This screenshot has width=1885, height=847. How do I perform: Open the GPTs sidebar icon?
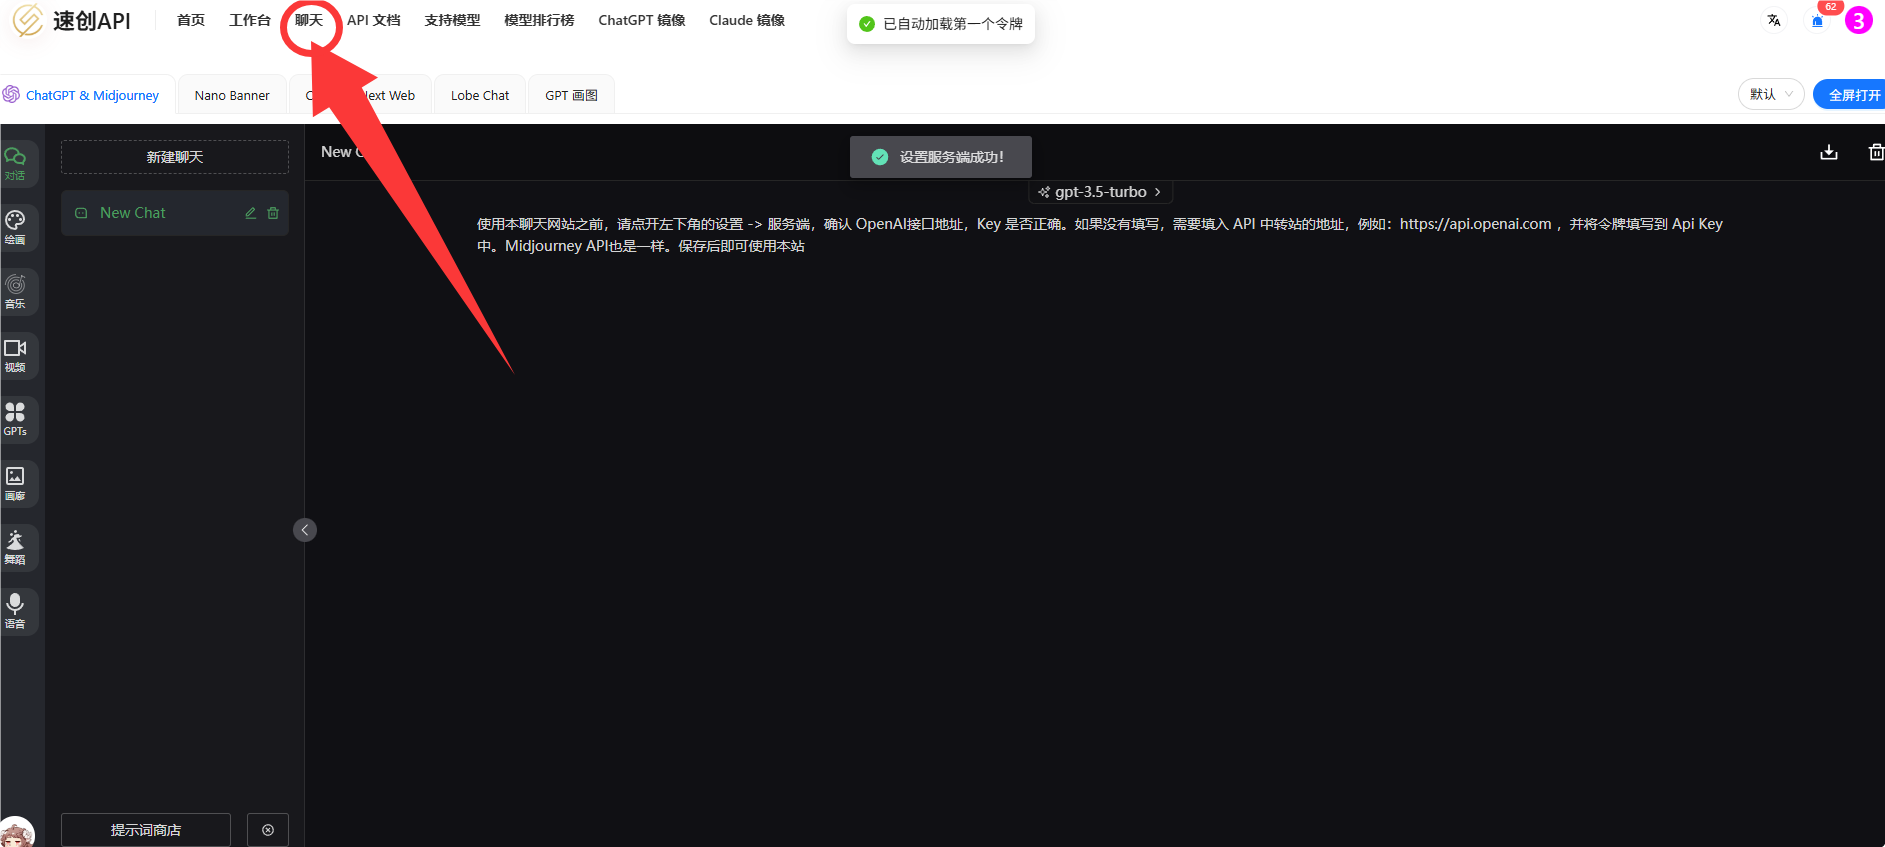coord(16,419)
